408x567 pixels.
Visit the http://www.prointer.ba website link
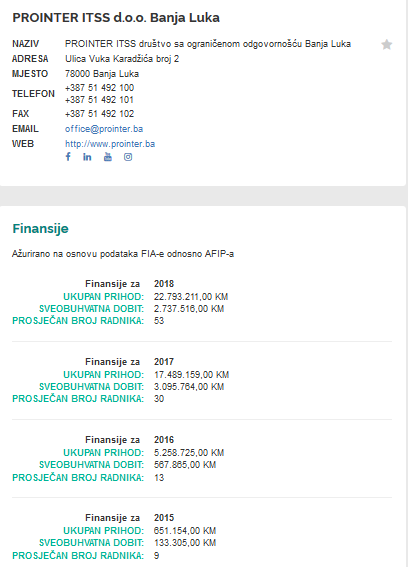[x=110, y=144]
